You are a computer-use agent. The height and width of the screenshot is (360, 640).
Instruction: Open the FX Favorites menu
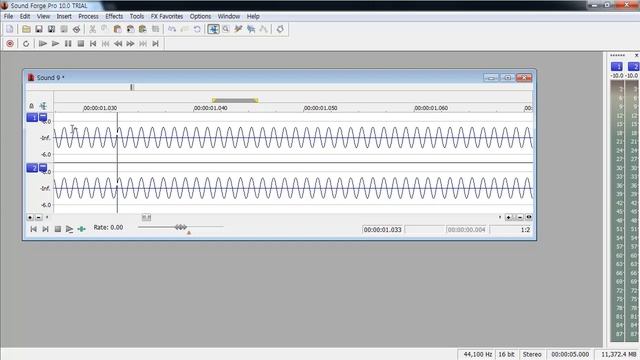click(x=167, y=16)
